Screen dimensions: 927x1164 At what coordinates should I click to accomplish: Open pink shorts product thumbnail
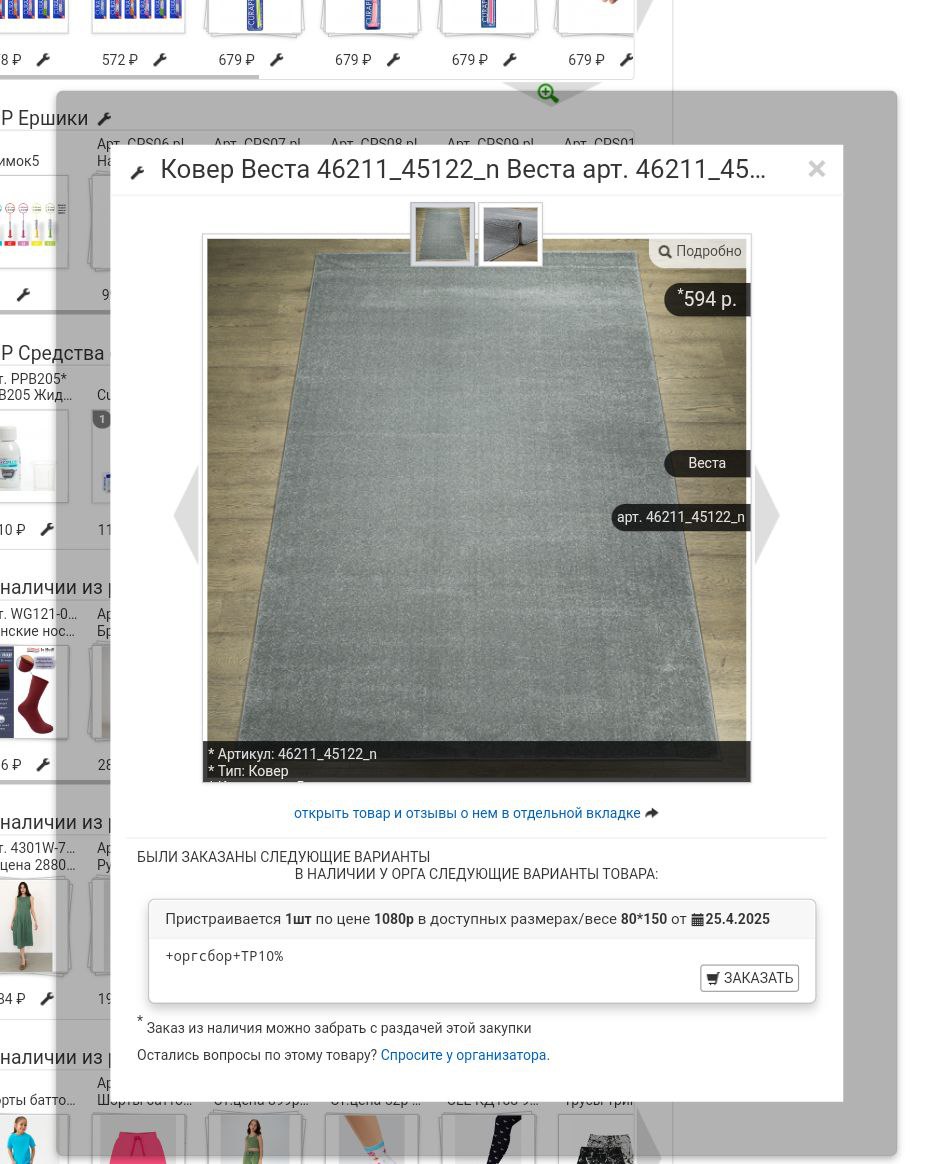click(137, 1140)
